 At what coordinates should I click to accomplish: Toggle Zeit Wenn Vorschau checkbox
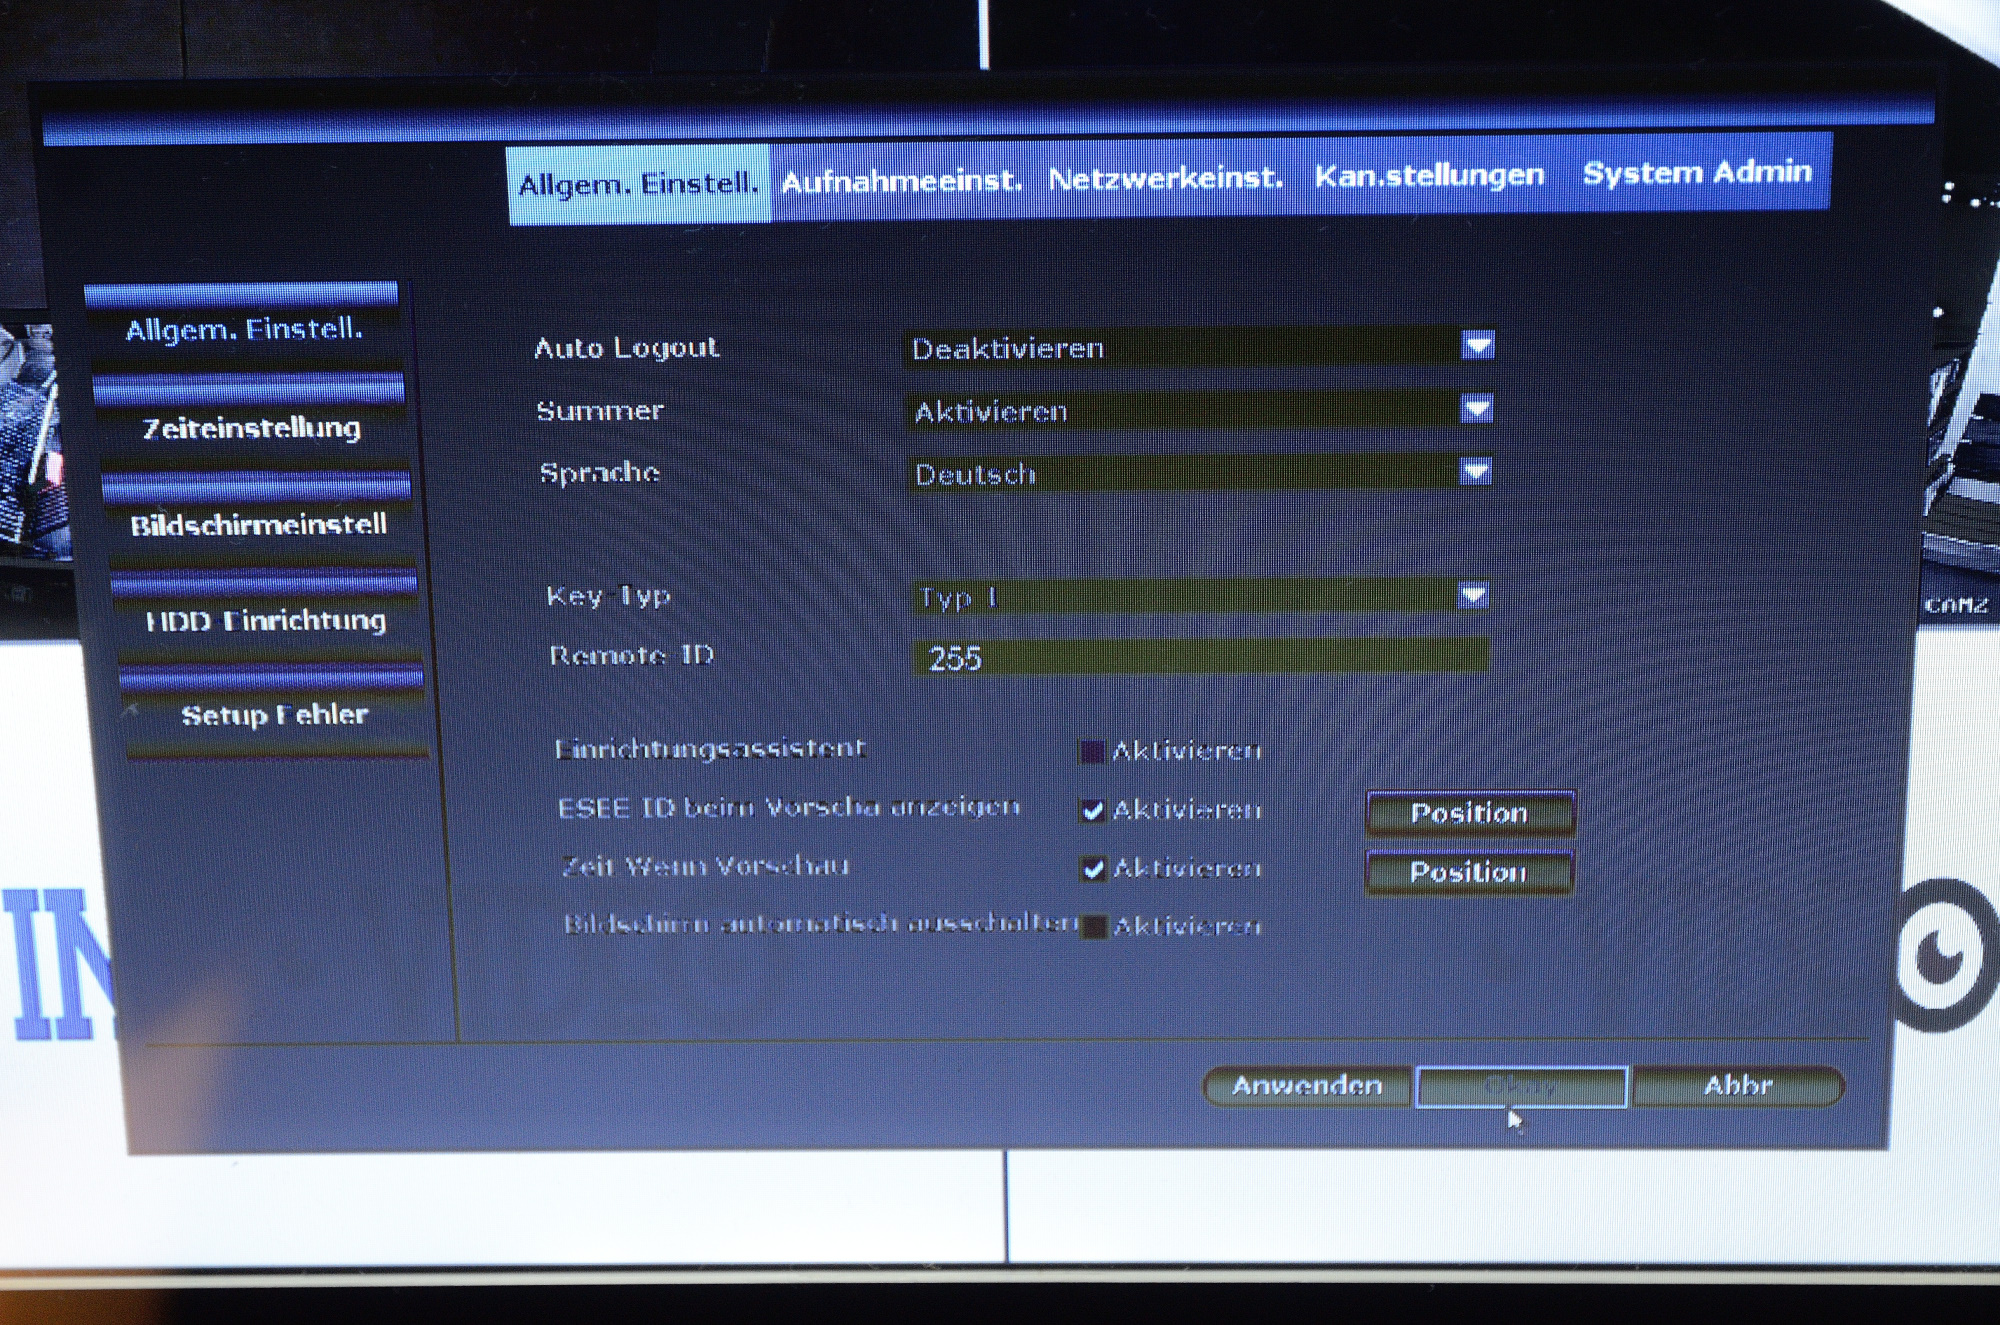point(1093,868)
